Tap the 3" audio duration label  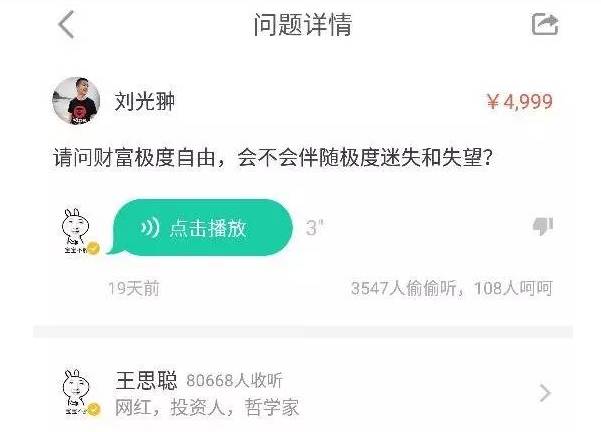pos(314,228)
